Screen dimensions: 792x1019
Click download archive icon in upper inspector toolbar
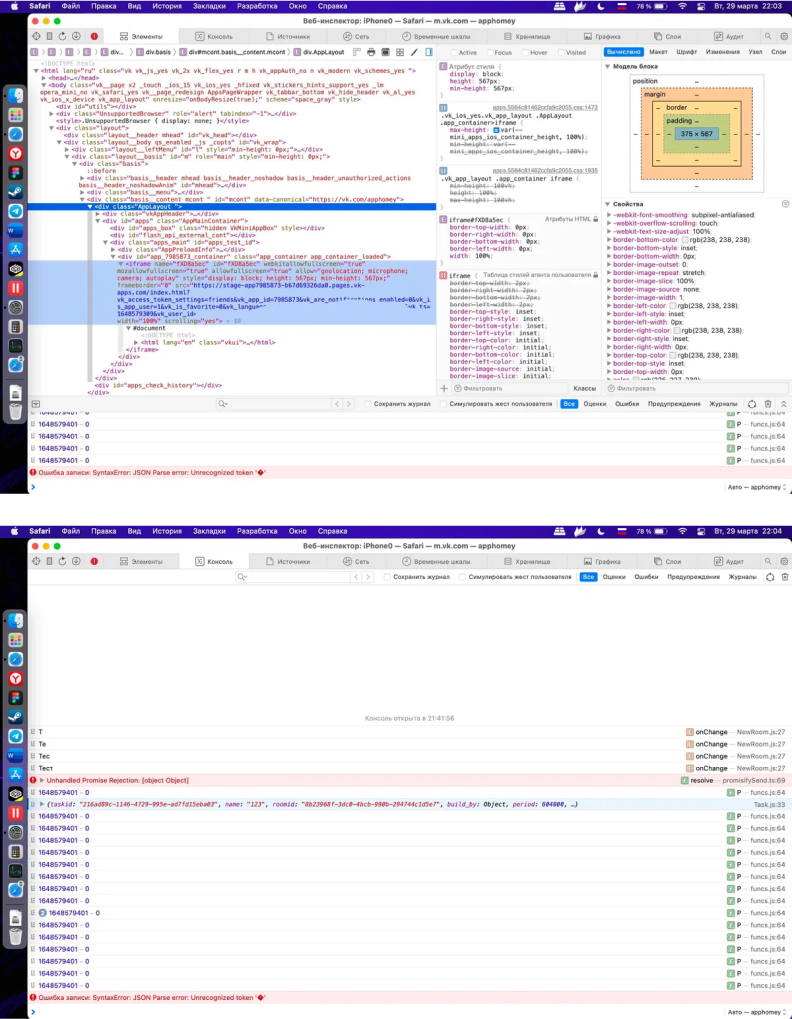(76, 36)
